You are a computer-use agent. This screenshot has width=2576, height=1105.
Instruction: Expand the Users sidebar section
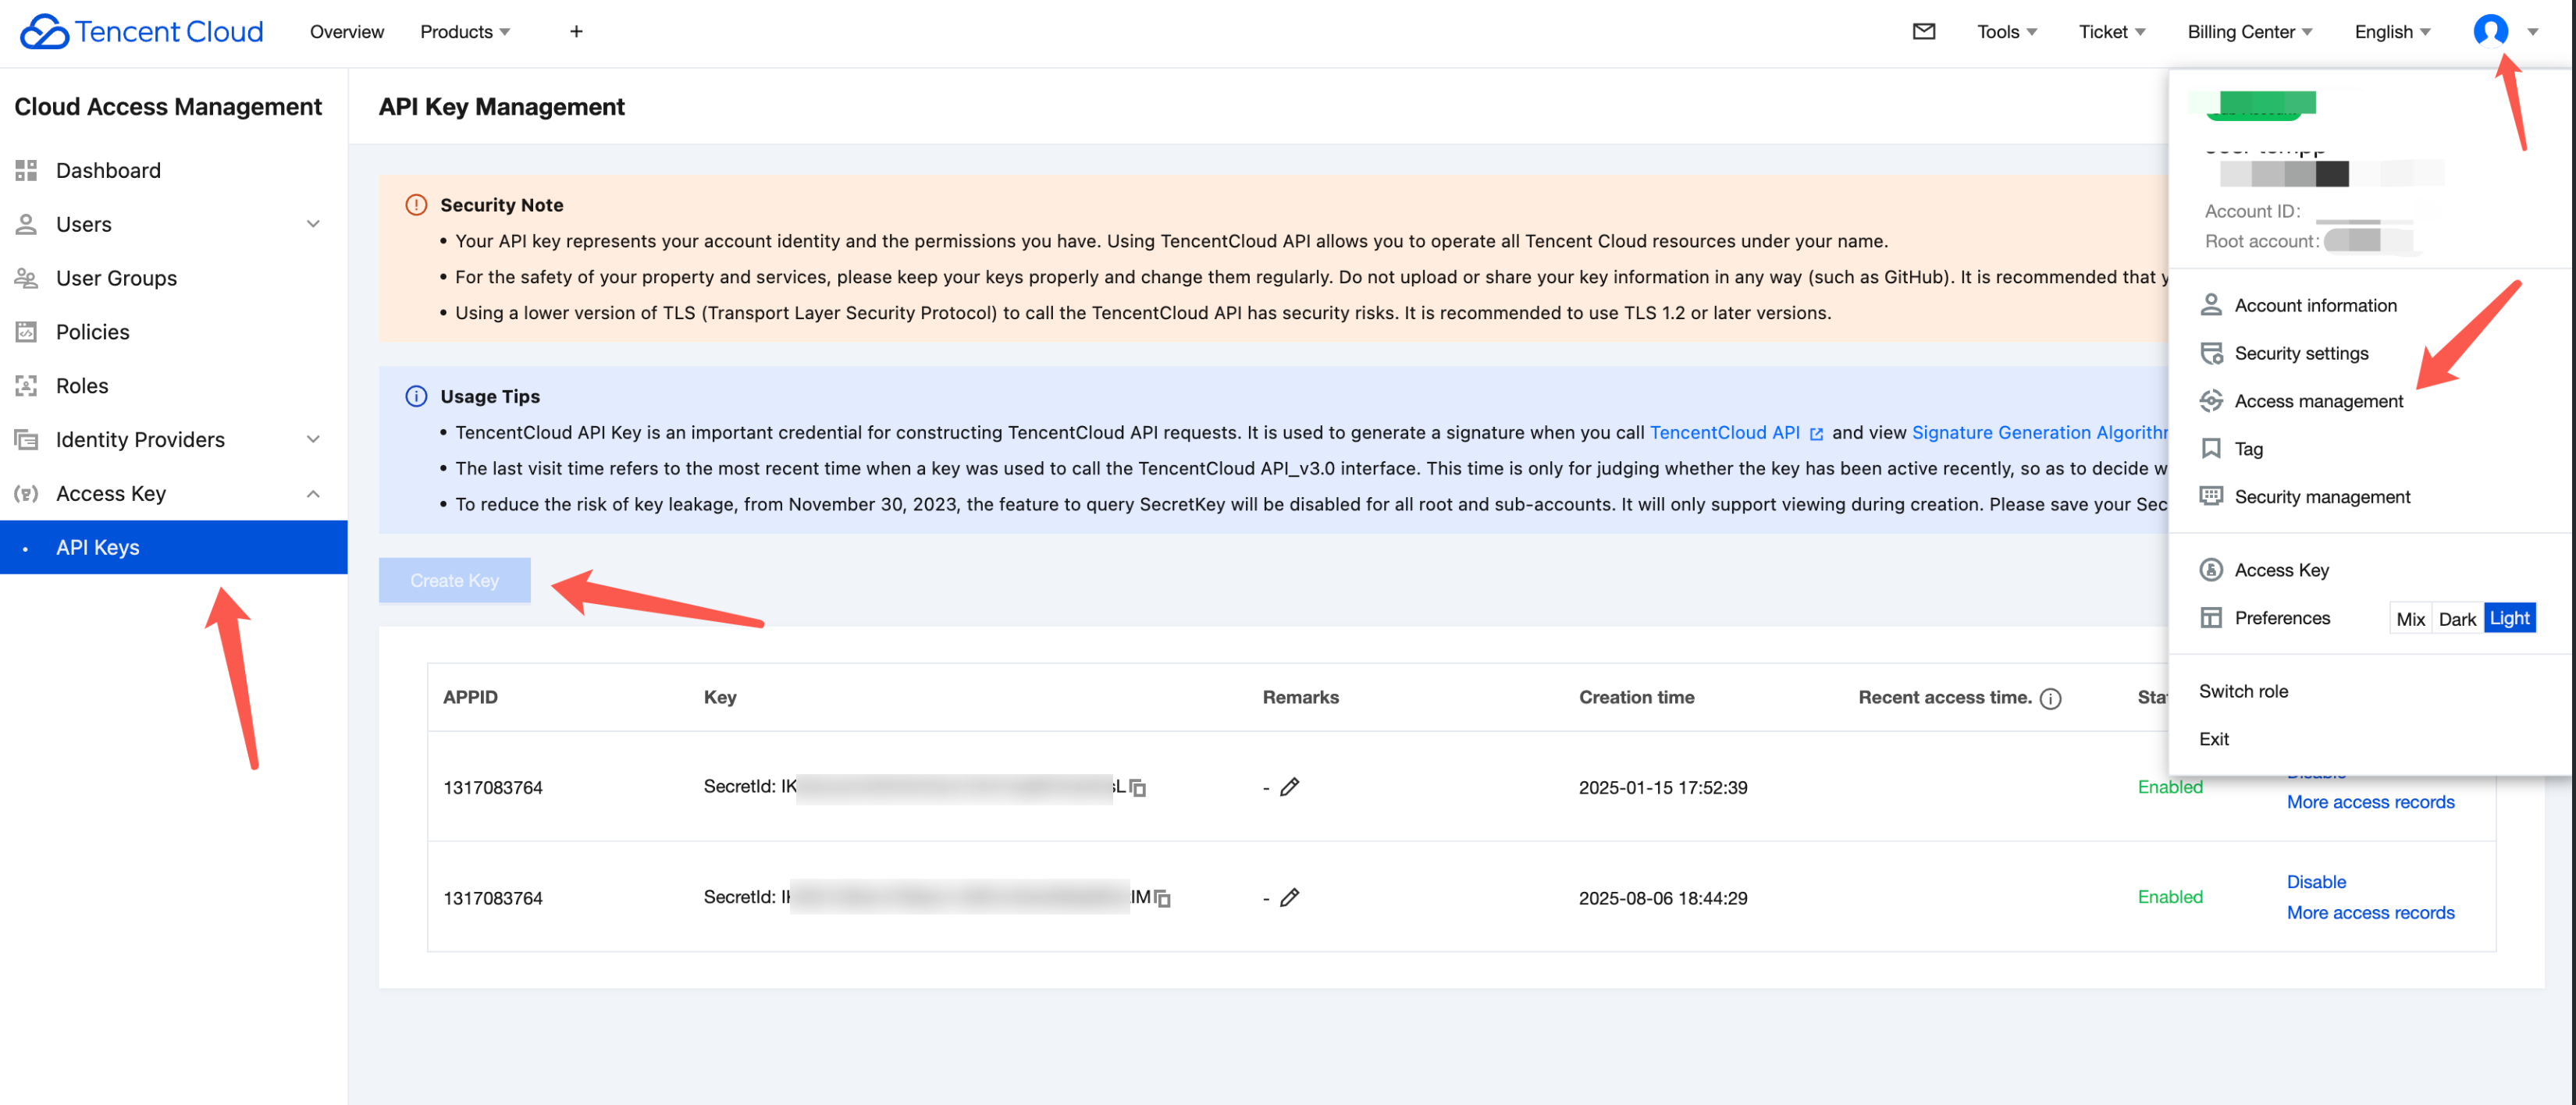coord(313,224)
